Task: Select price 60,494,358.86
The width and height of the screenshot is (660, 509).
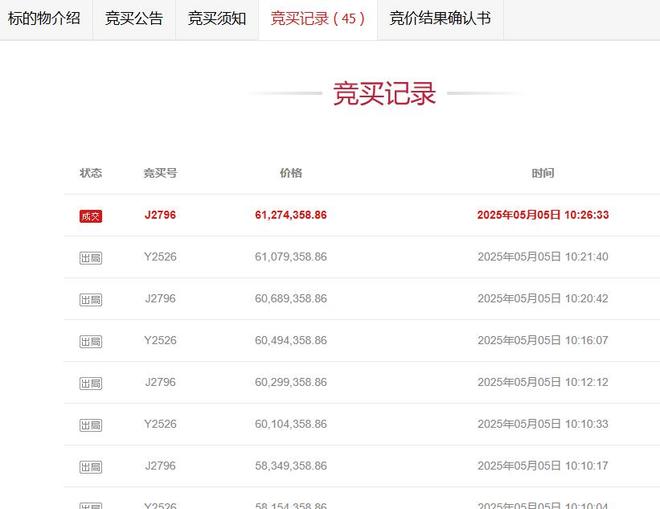Action: (291, 340)
